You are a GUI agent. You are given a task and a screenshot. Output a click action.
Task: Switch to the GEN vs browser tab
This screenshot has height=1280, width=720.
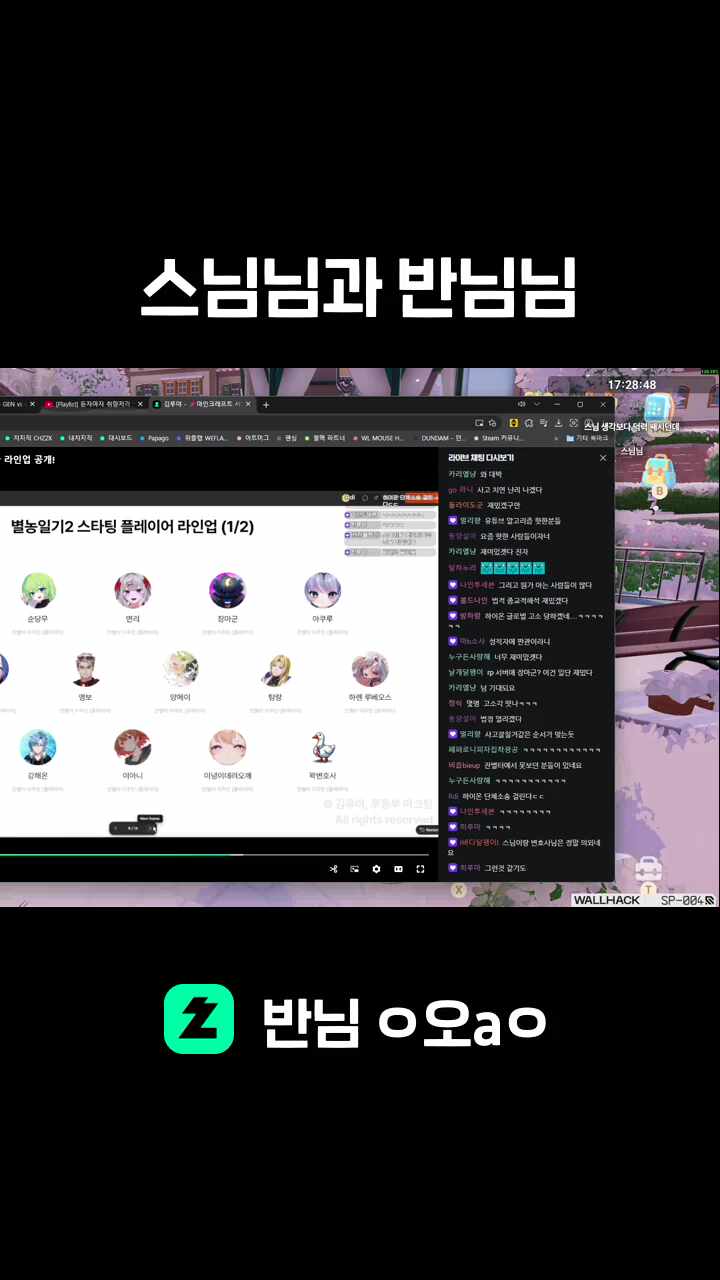point(18,405)
